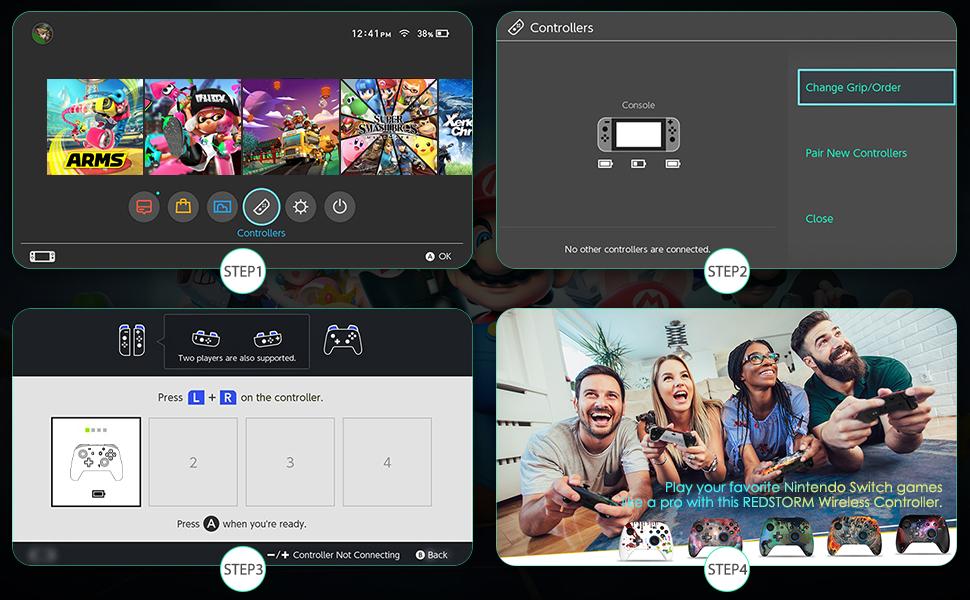The image size is (970, 600).
Task: Open the News icon on home menu
Action: tap(144, 207)
